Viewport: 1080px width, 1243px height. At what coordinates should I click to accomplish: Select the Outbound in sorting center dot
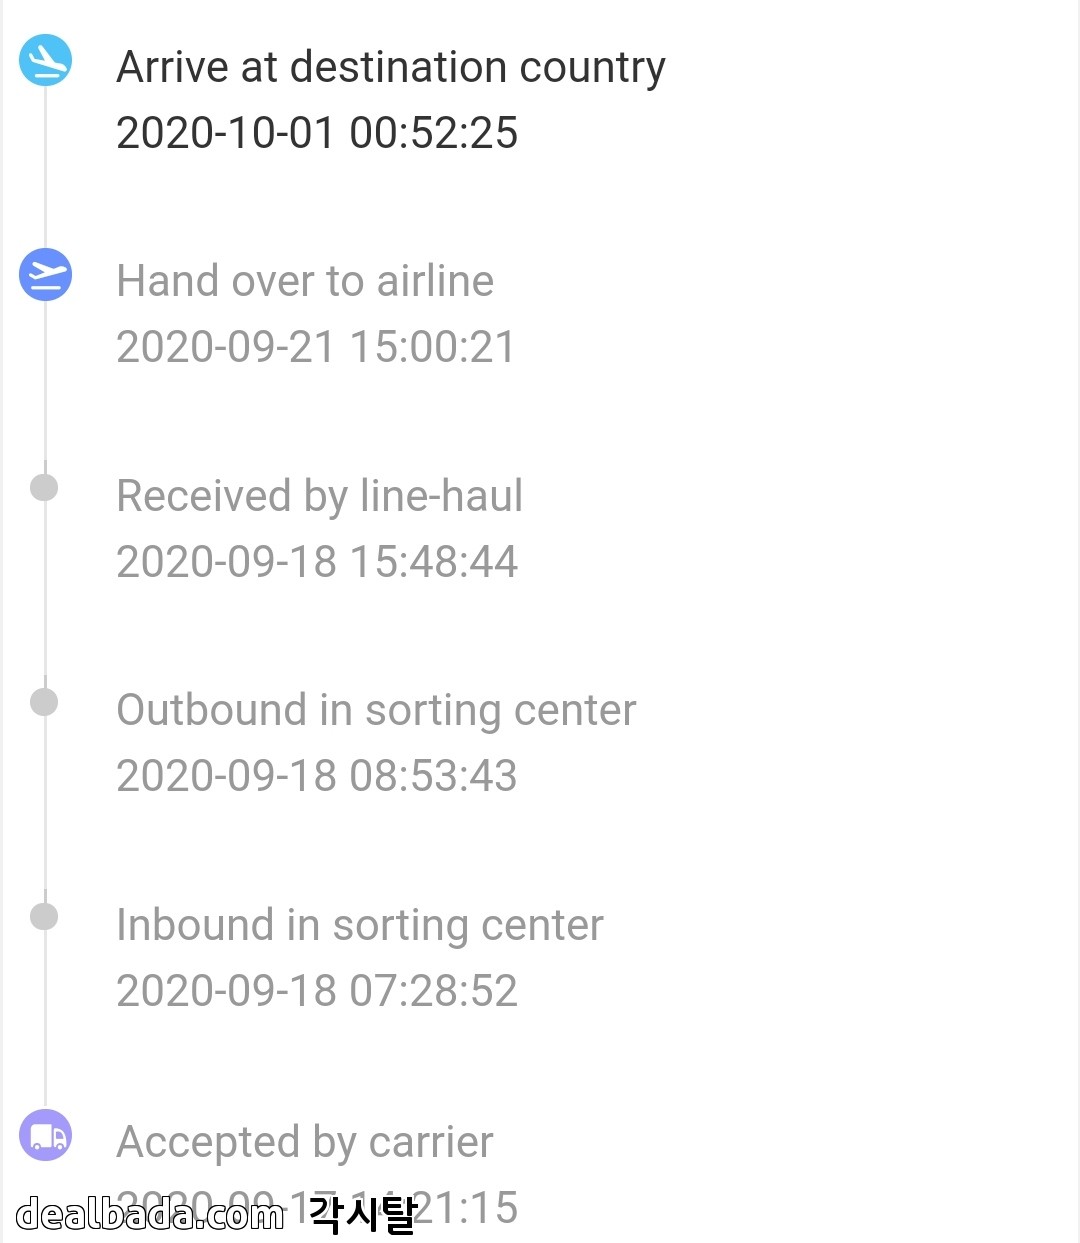click(x=44, y=702)
